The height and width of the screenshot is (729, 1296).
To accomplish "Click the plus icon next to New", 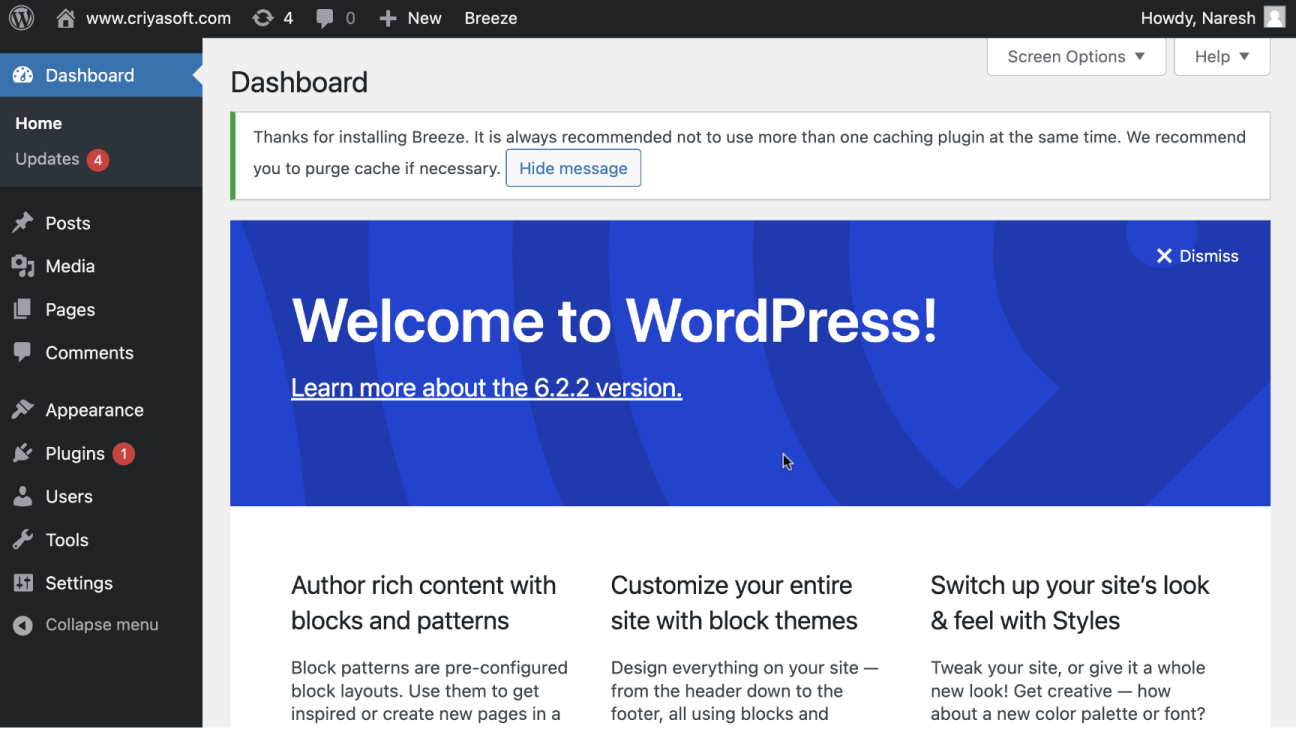I will (388, 18).
